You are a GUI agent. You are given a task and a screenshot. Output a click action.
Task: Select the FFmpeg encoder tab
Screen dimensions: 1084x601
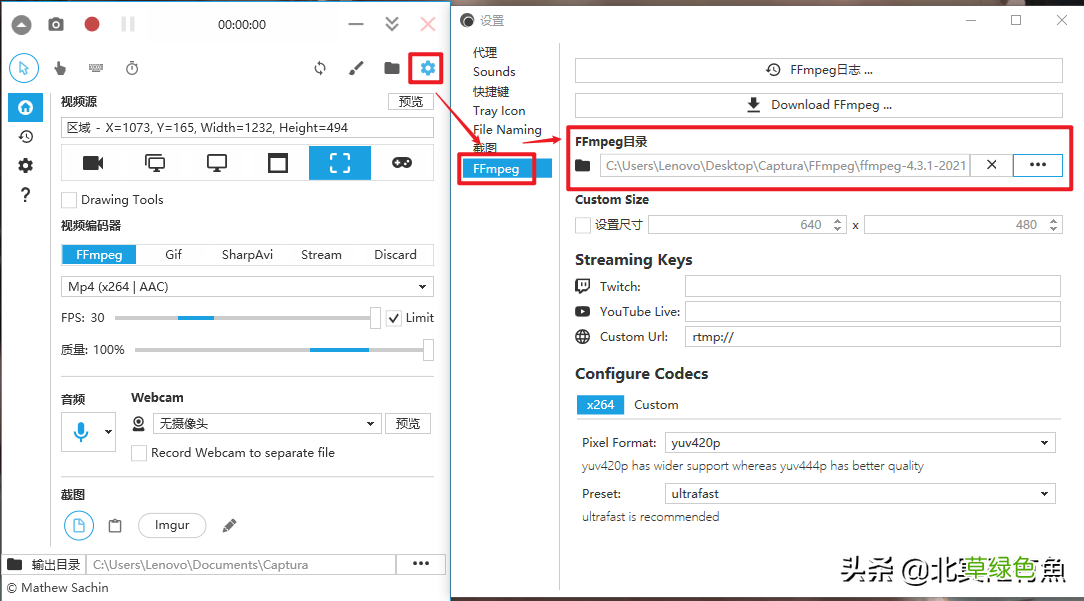[x=99, y=255]
